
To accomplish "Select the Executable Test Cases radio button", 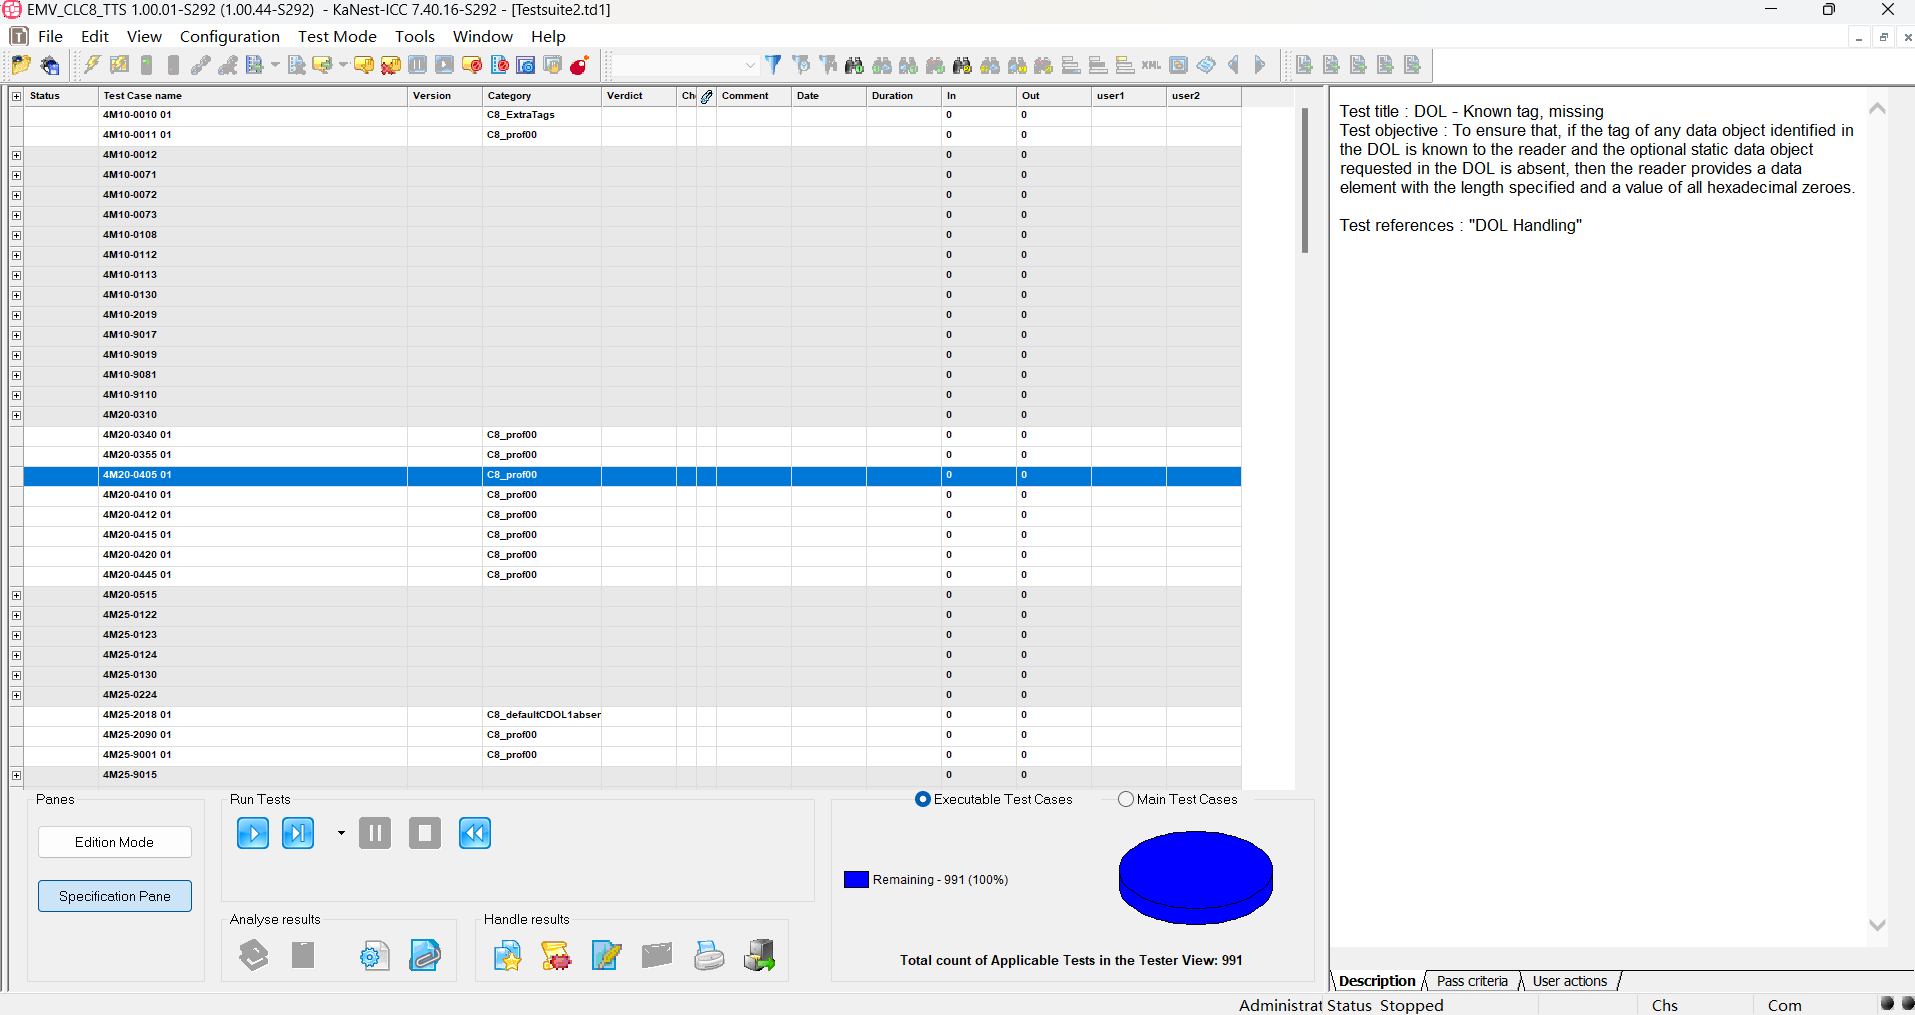I will pos(923,799).
